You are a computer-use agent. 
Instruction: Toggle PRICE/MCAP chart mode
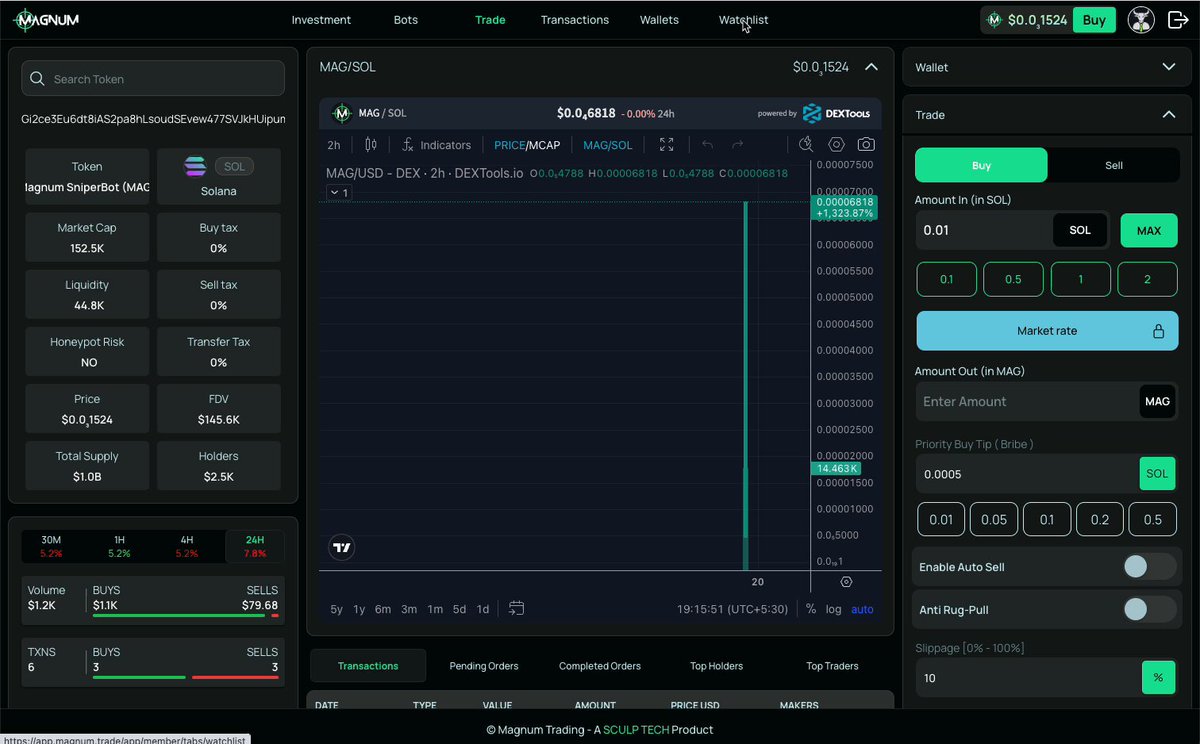[527, 145]
